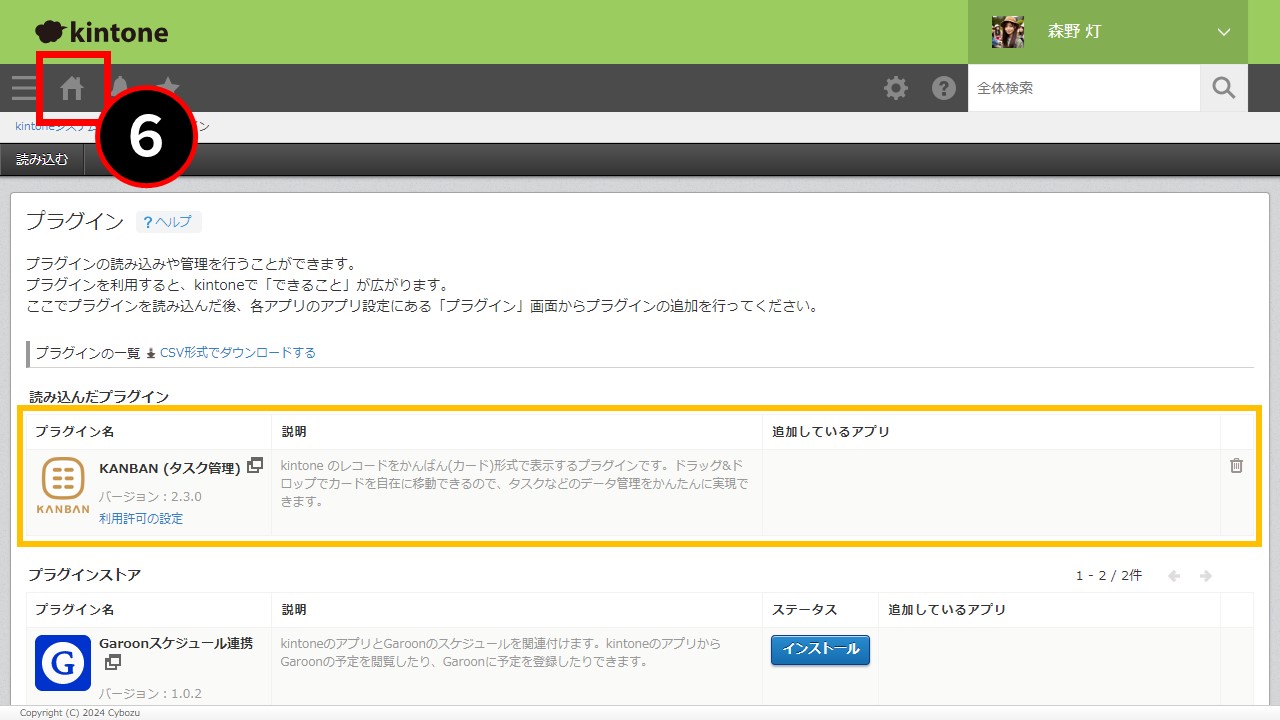Go to the kintone home portal icon
The image size is (1280, 720).
pos(72,88)
